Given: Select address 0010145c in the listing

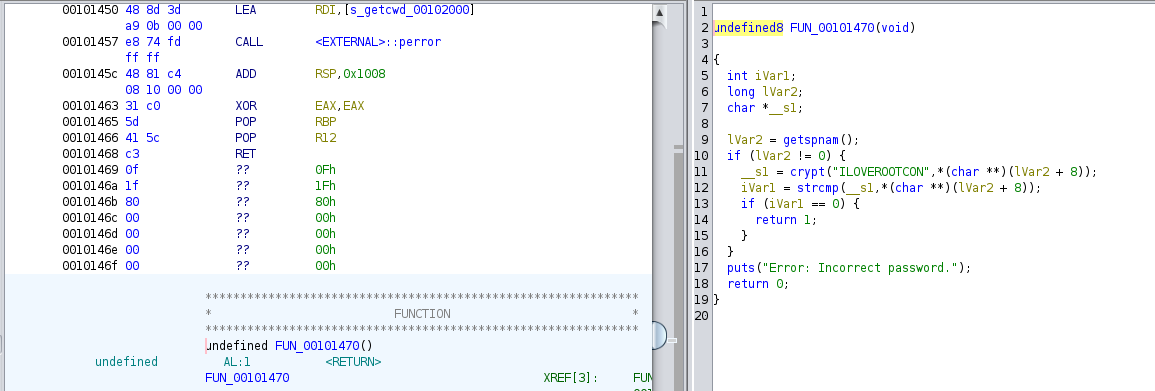Looking at the screenshot, I should point(90,74).
